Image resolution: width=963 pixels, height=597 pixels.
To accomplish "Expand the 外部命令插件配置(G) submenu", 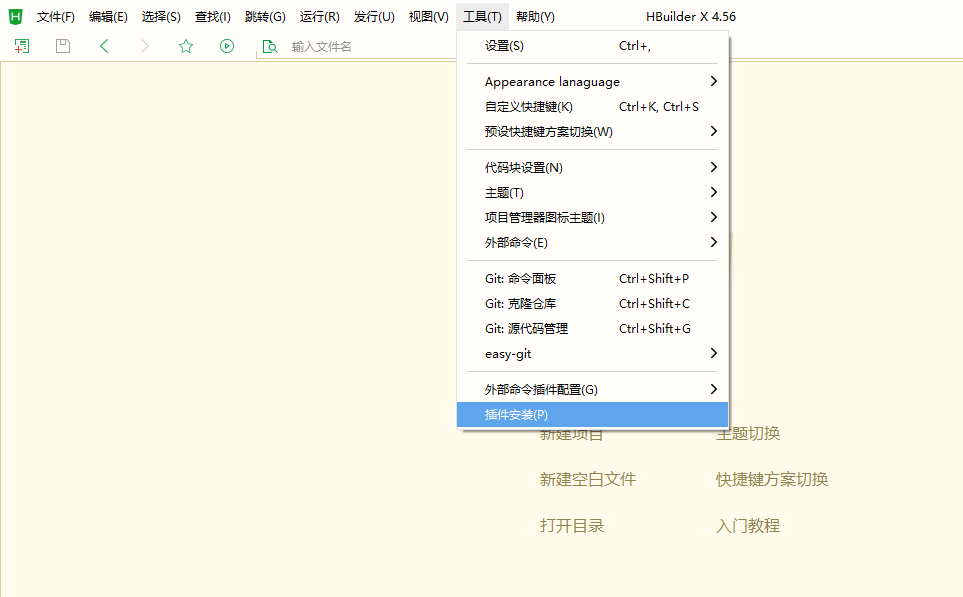I will point(593,390).
